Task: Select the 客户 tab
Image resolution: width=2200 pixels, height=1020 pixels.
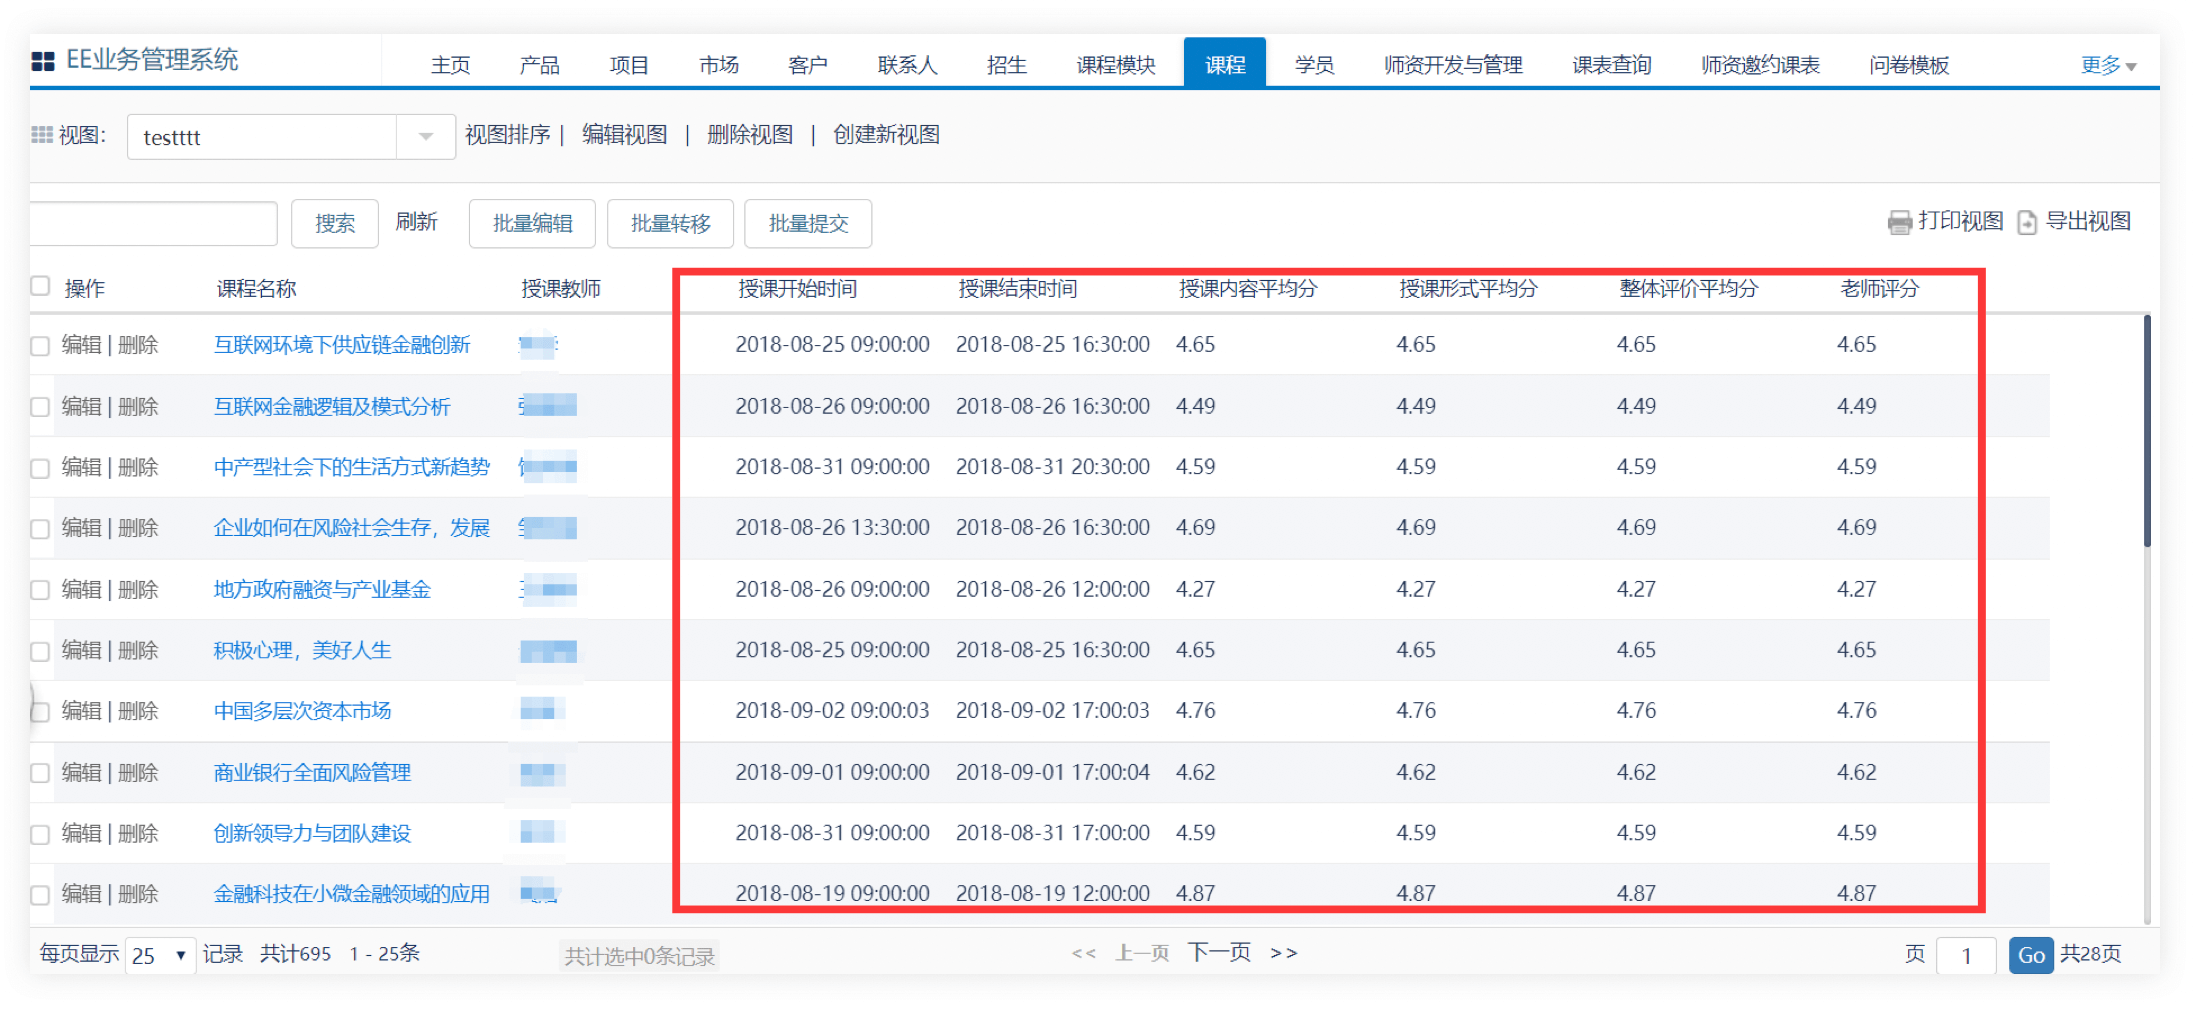Action: pos(808,65)
